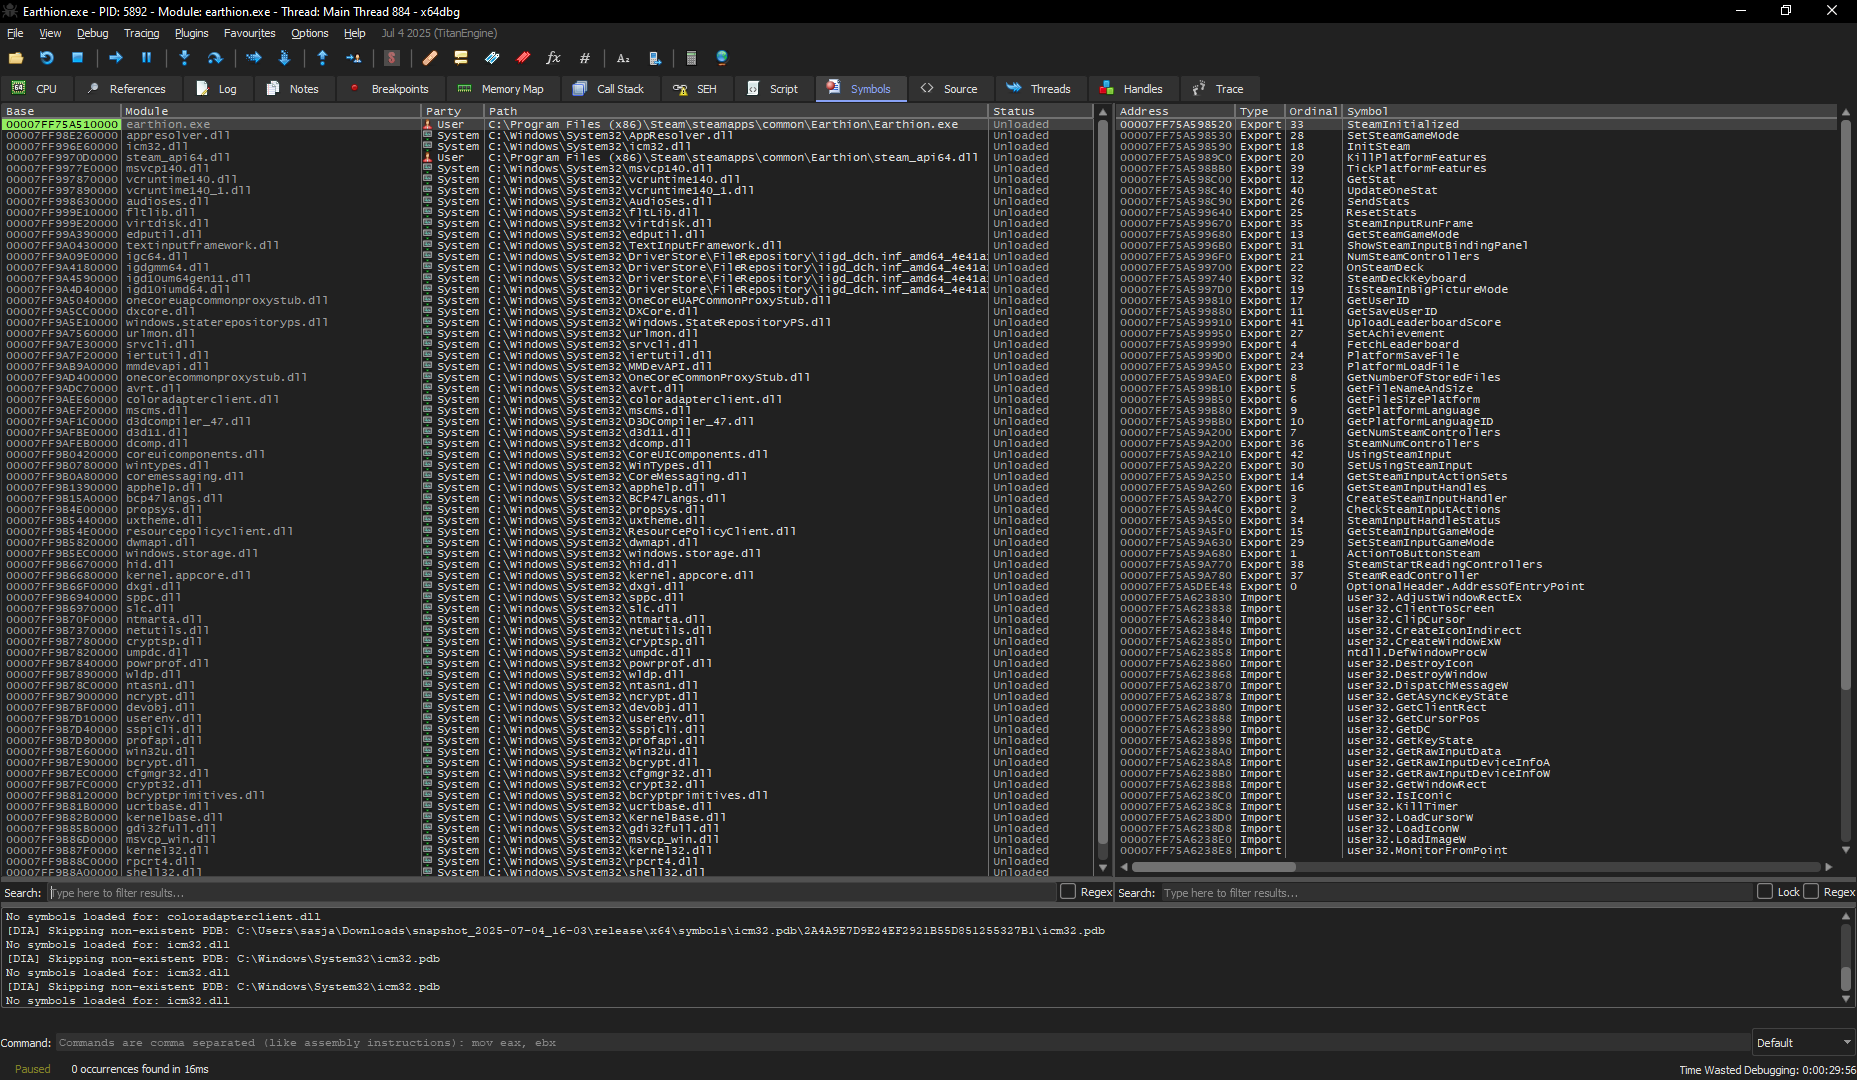Open the Options menu

309,33
